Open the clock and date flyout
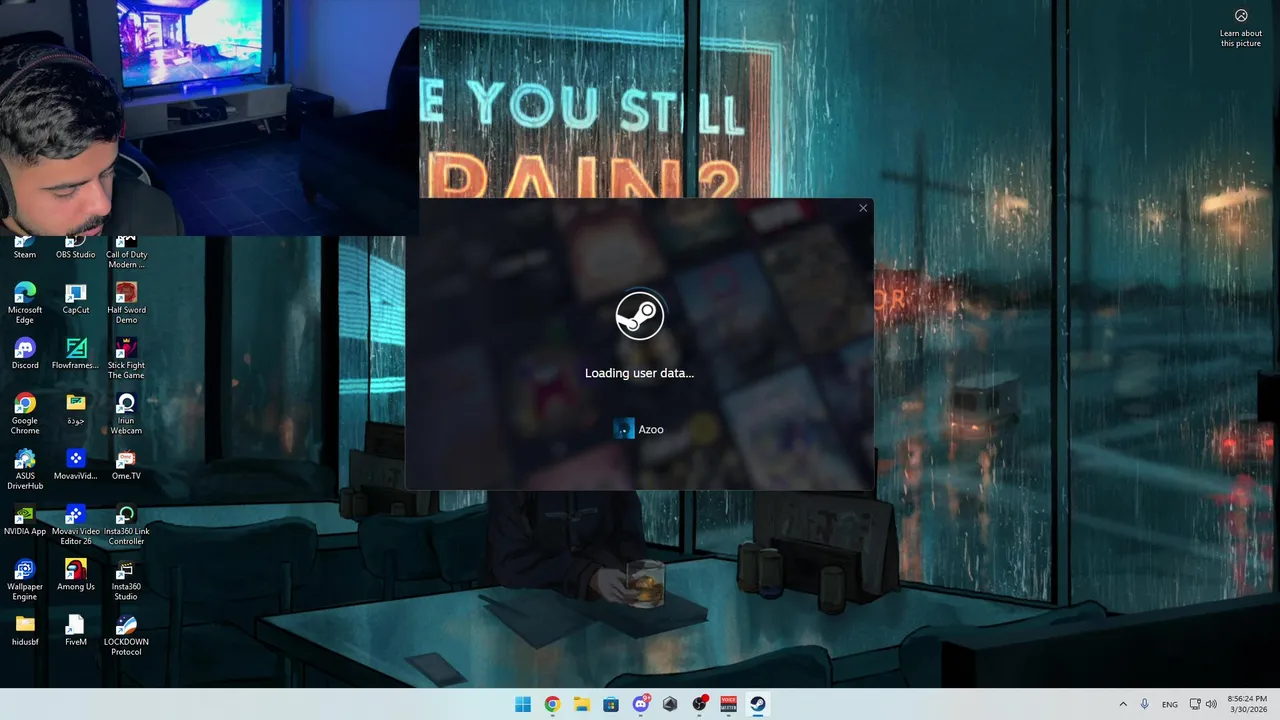The width and height of the screenshot is (1280, 720). [1246, 704]
